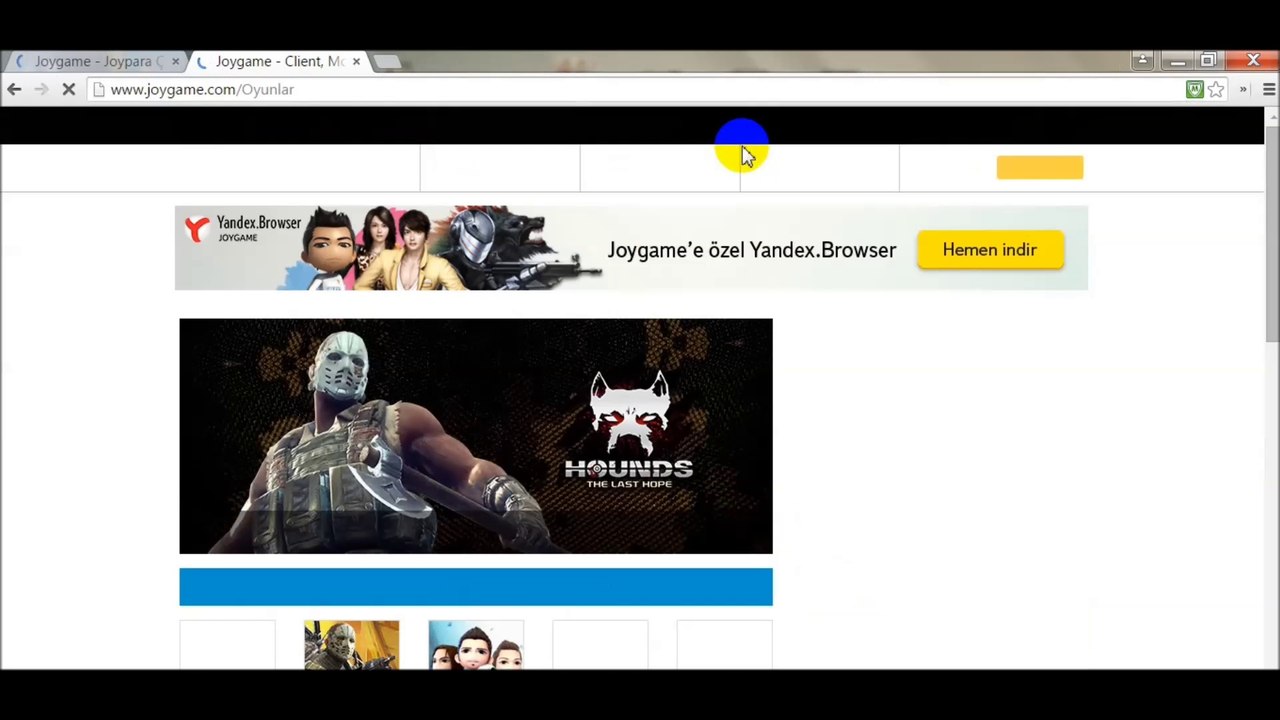Click the page icon beside the URL
This screenshot has width=1280, height=720.
pos(99,90)
